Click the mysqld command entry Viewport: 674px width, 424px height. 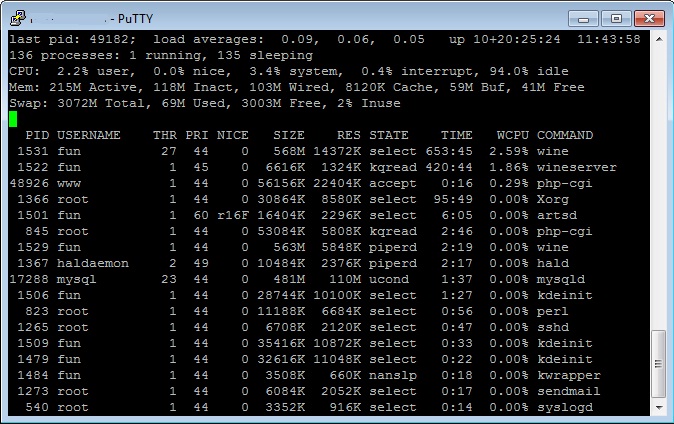click(560, 279)
